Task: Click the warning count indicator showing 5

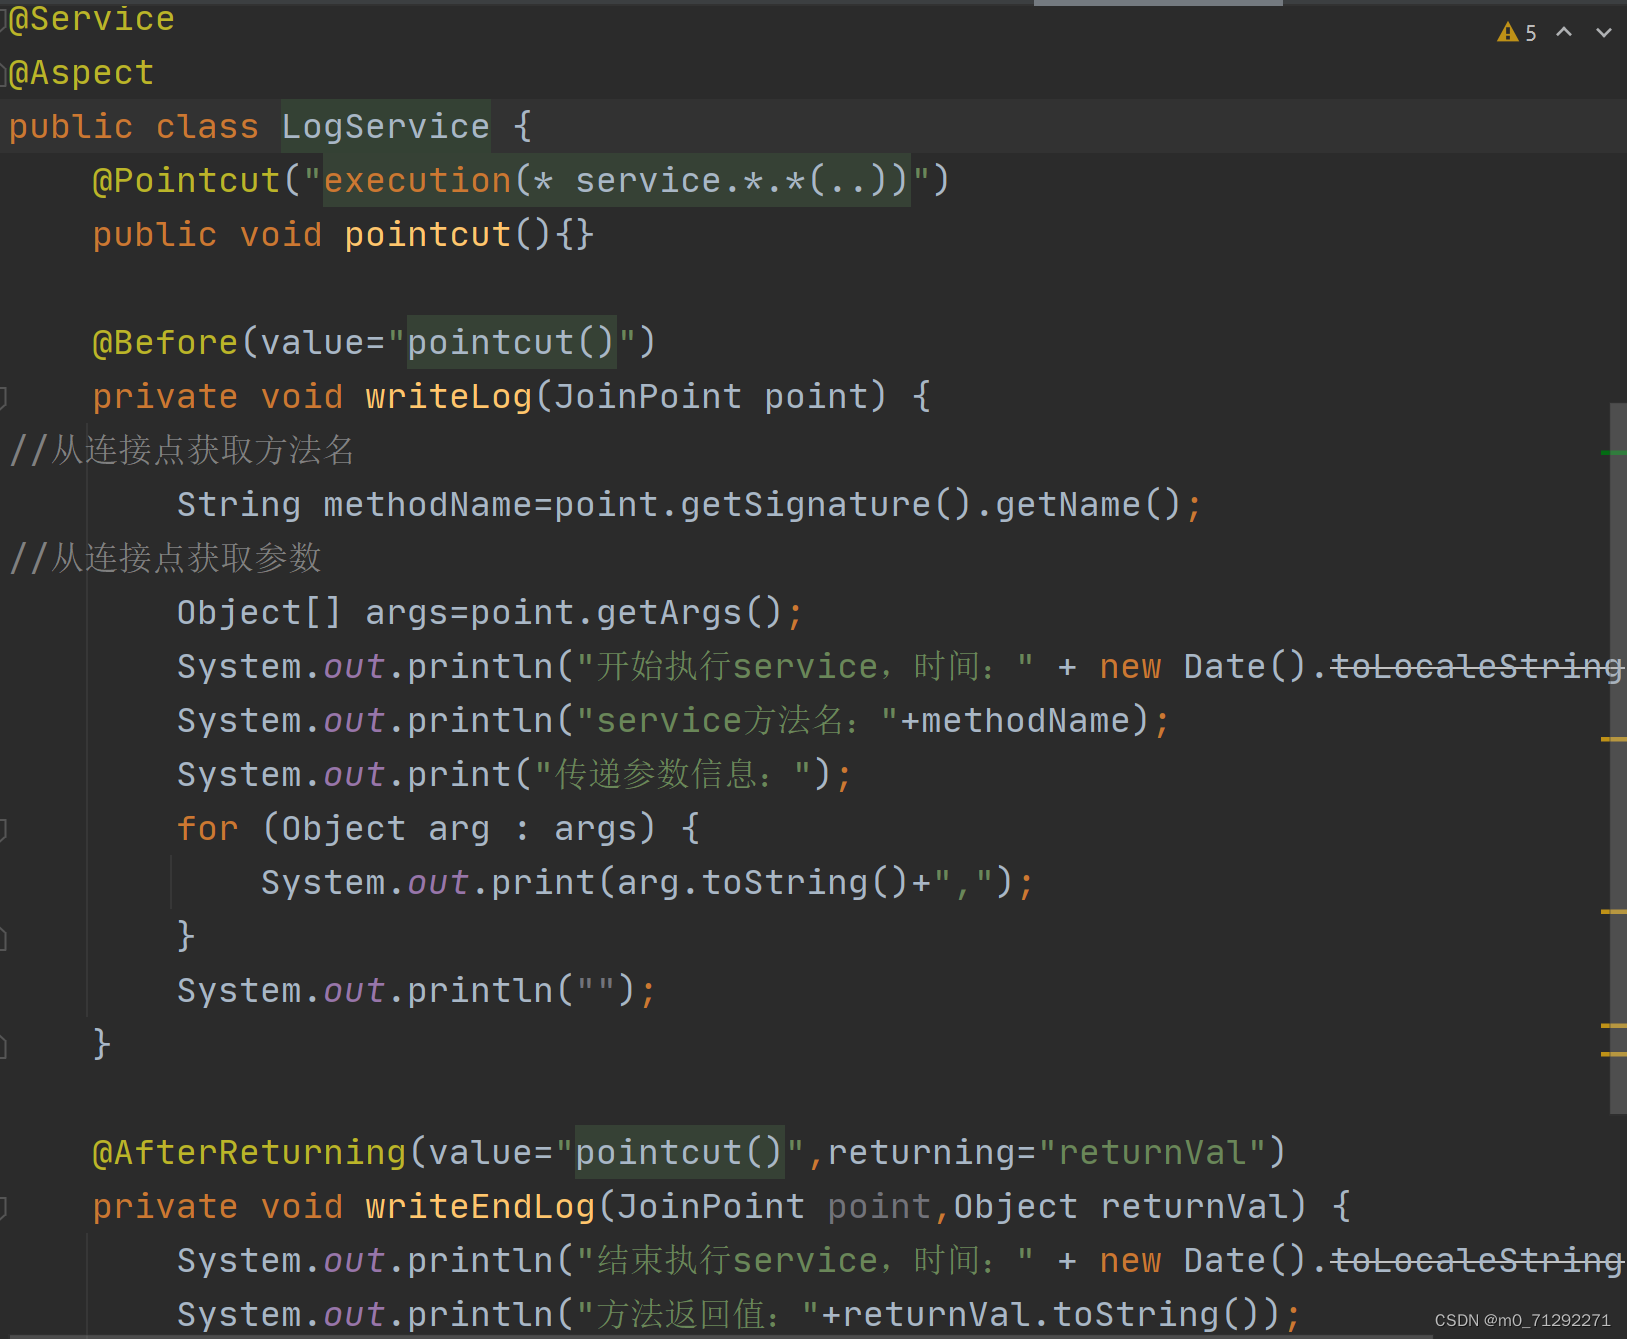Action: tap(1517, 33)
